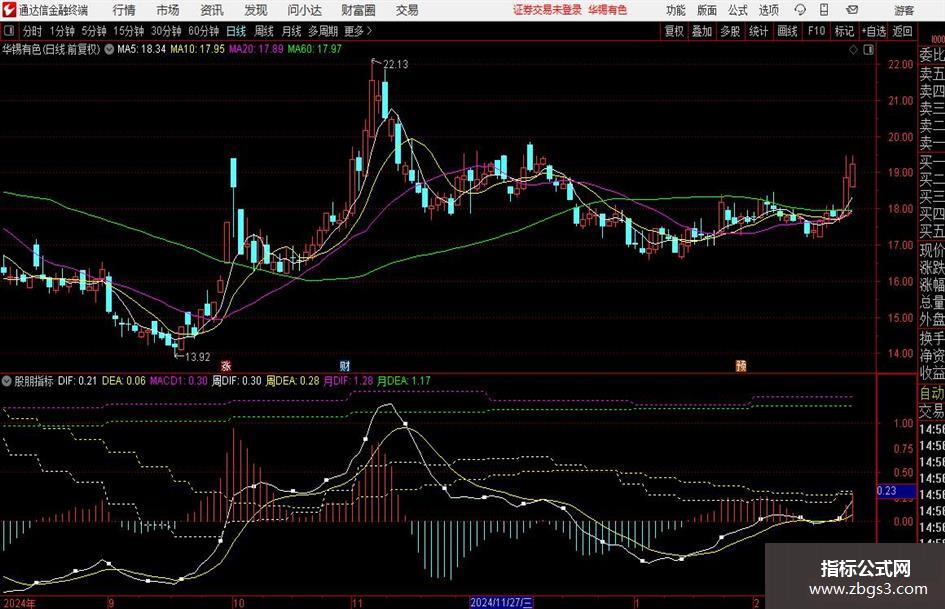Click the 预 forecast marker

coord(741,365)
